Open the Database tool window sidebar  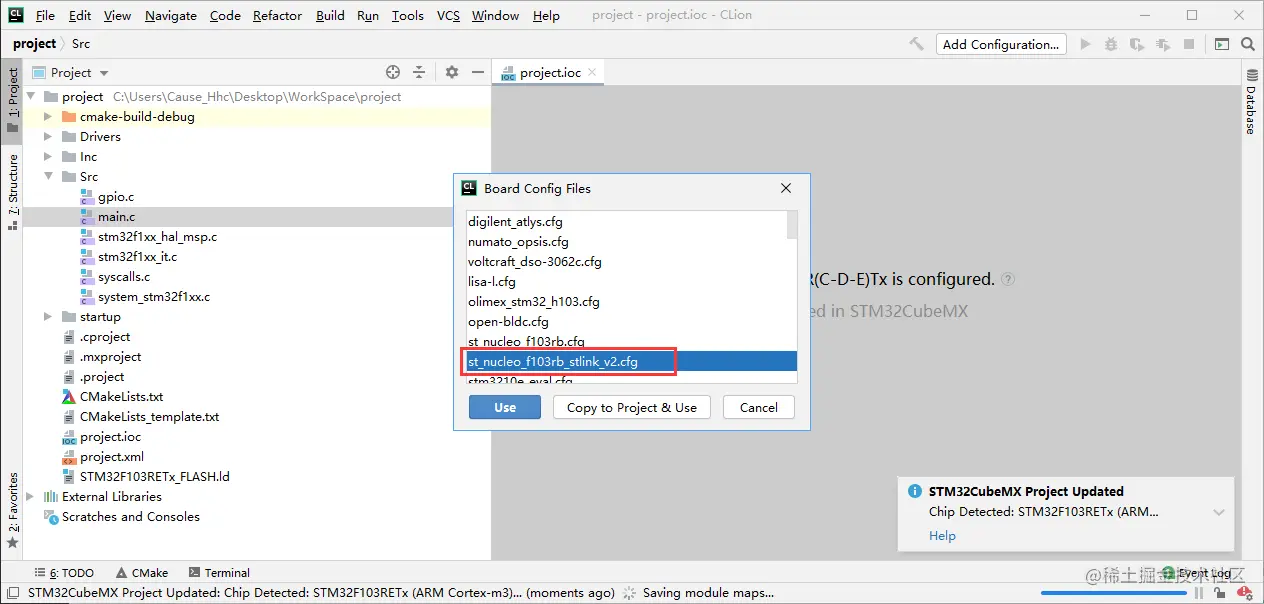click(1250, 102)
